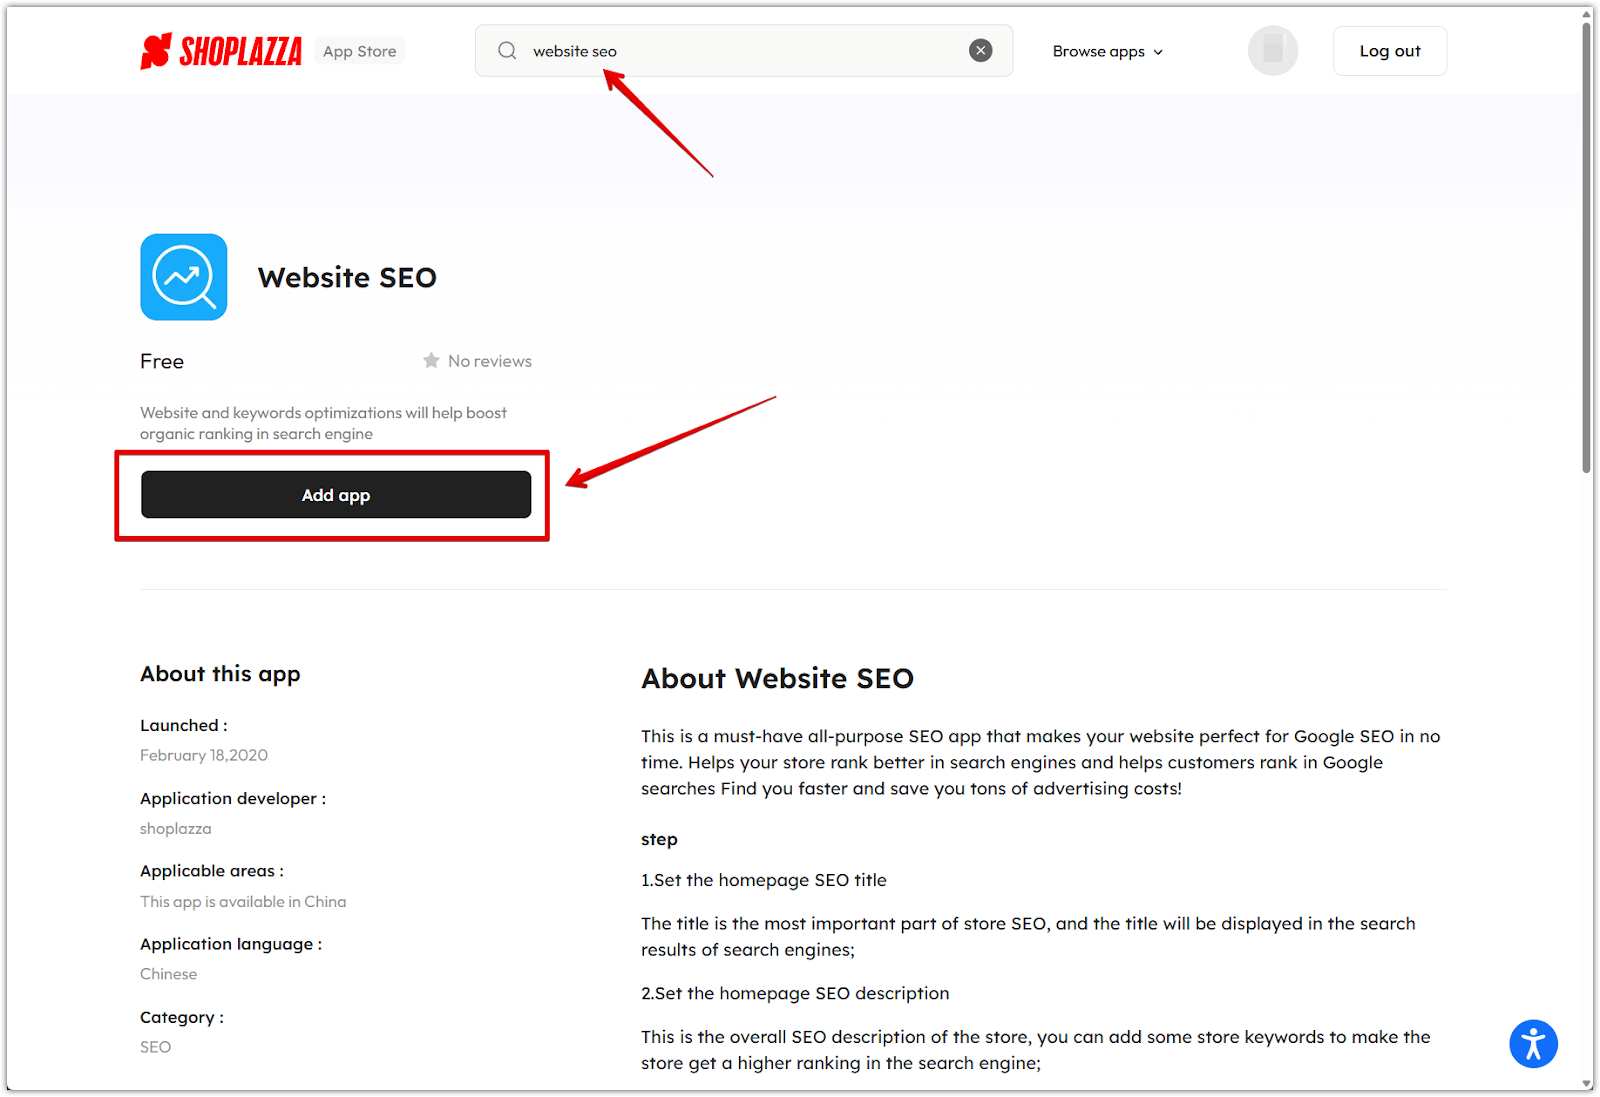Click the app short description text
Viewport: 1600px width, 1097px height.
point(323,423)
